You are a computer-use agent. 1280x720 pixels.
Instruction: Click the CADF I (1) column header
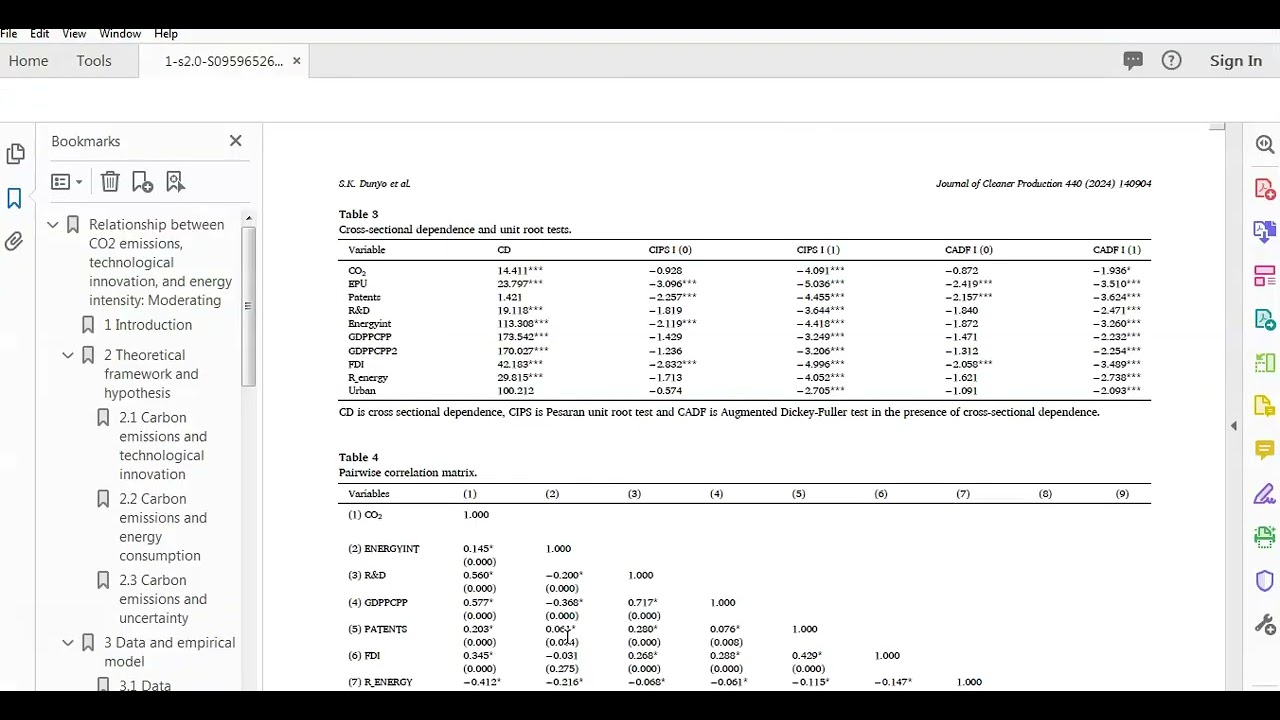[x=1116, y=250]
